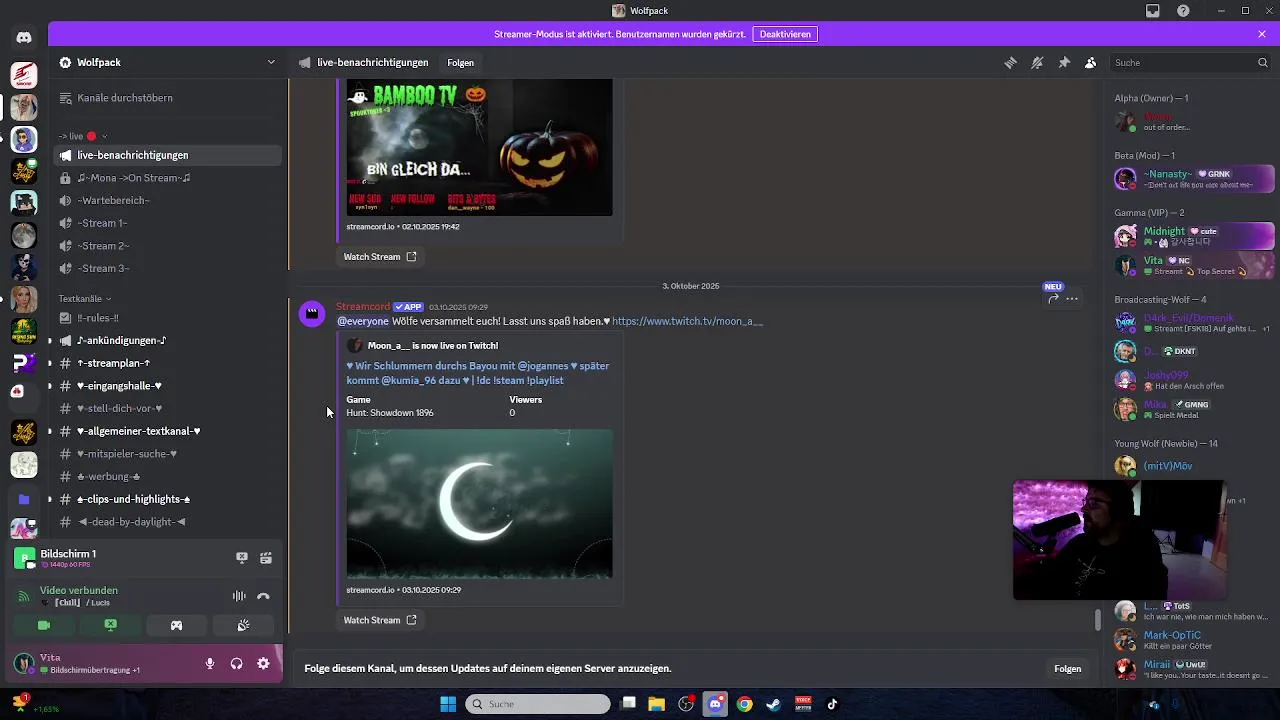Open the stell-dich-vor channel
Screen dimensions: 1280x720
167,408
